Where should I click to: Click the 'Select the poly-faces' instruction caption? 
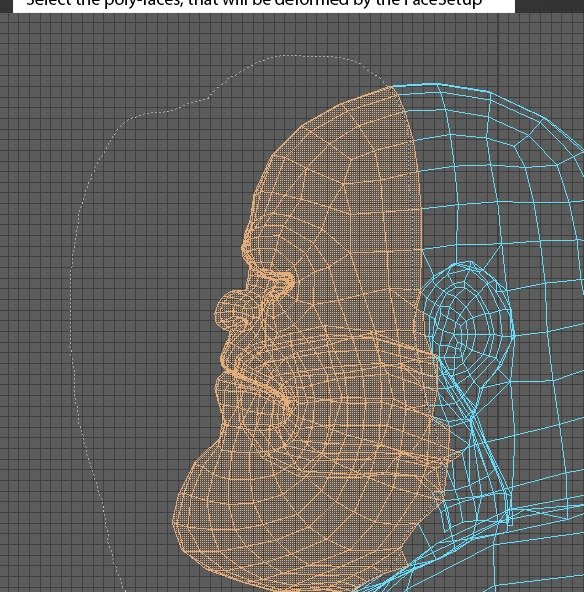click(254, 3)
